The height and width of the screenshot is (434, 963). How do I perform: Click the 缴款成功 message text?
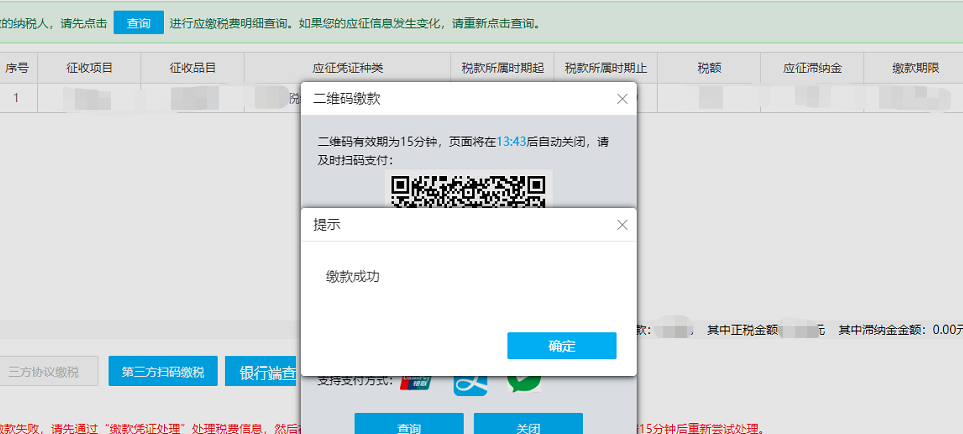[x=353, y=277]
